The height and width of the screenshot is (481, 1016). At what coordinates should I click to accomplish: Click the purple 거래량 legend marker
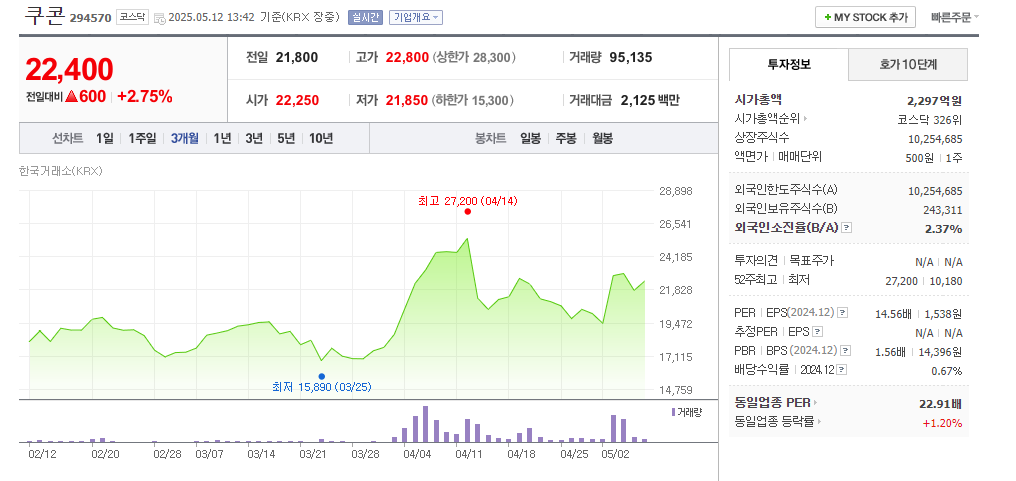click(674, 412)
